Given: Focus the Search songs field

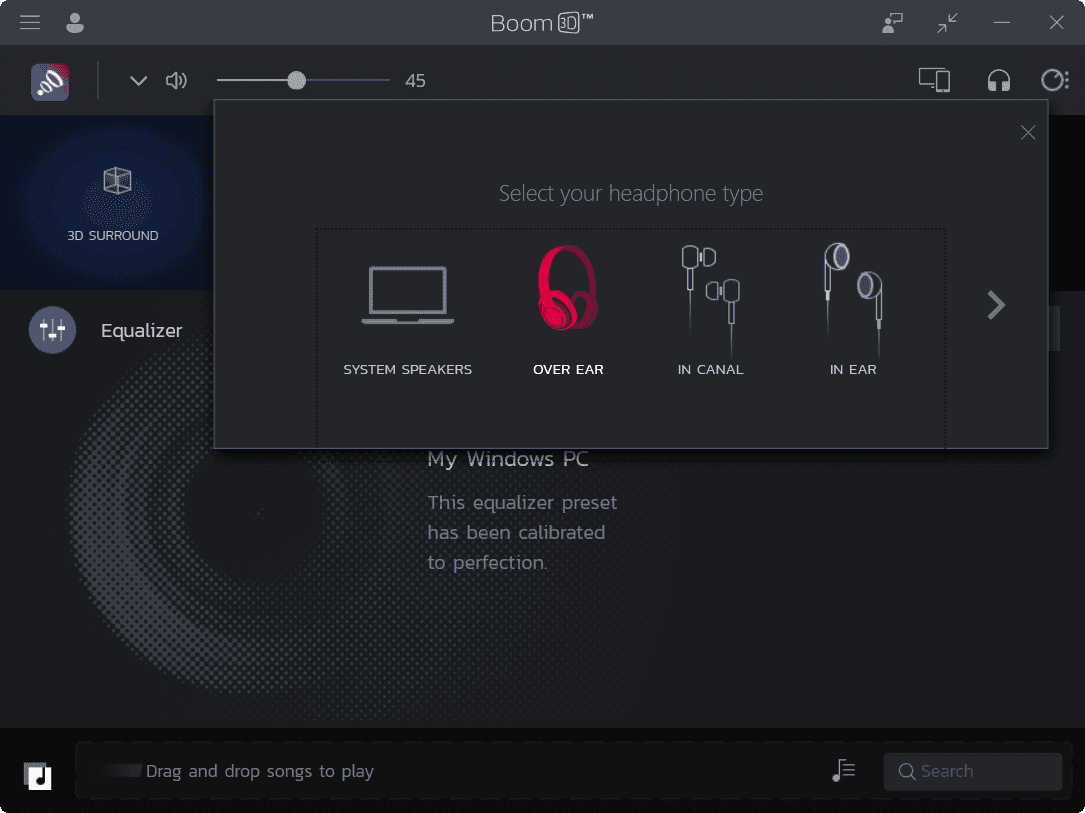Looking at the screenshot, I should tap(973, 771).
